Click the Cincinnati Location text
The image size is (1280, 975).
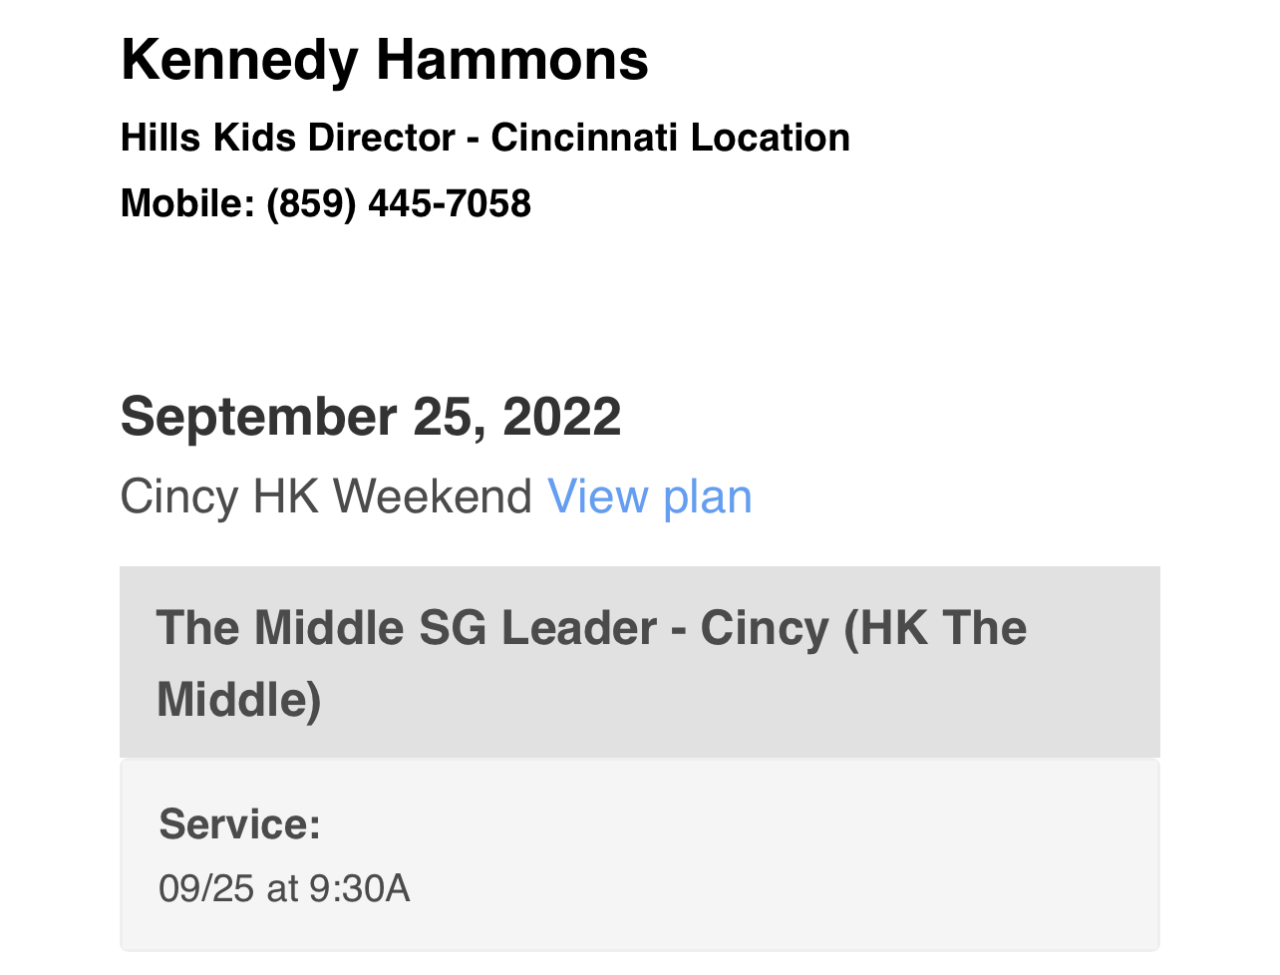pos(670,138)
